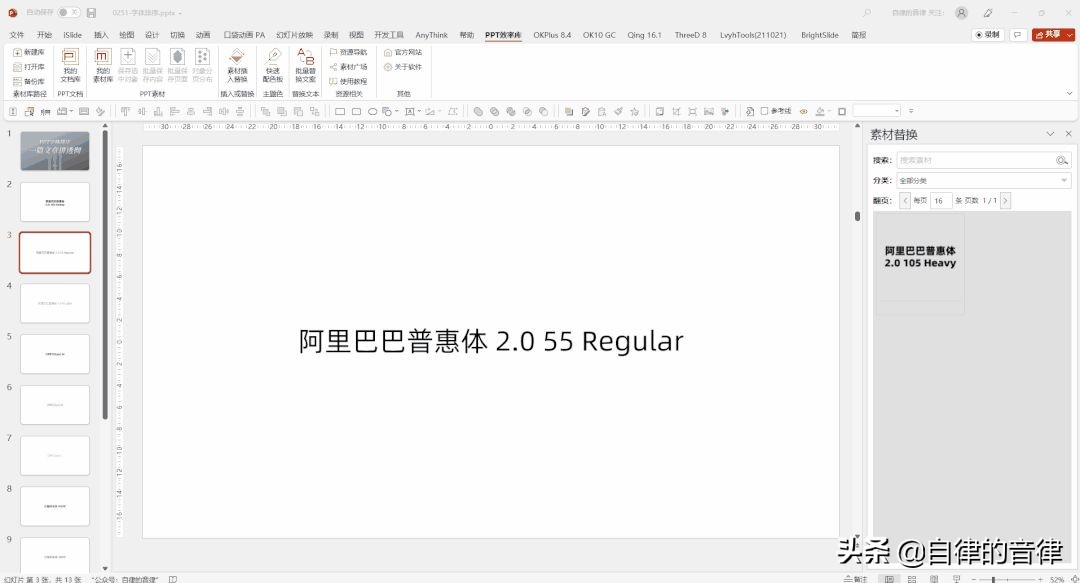Select slide 5 thumbnail in left panel
Viewport: 1080px width, 583px height.
[x=55, y=353]
